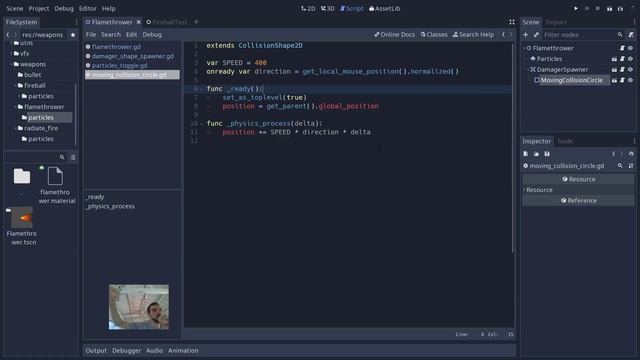Open the Inspector object history list
640x360 pixels.
tap(631, 154)
